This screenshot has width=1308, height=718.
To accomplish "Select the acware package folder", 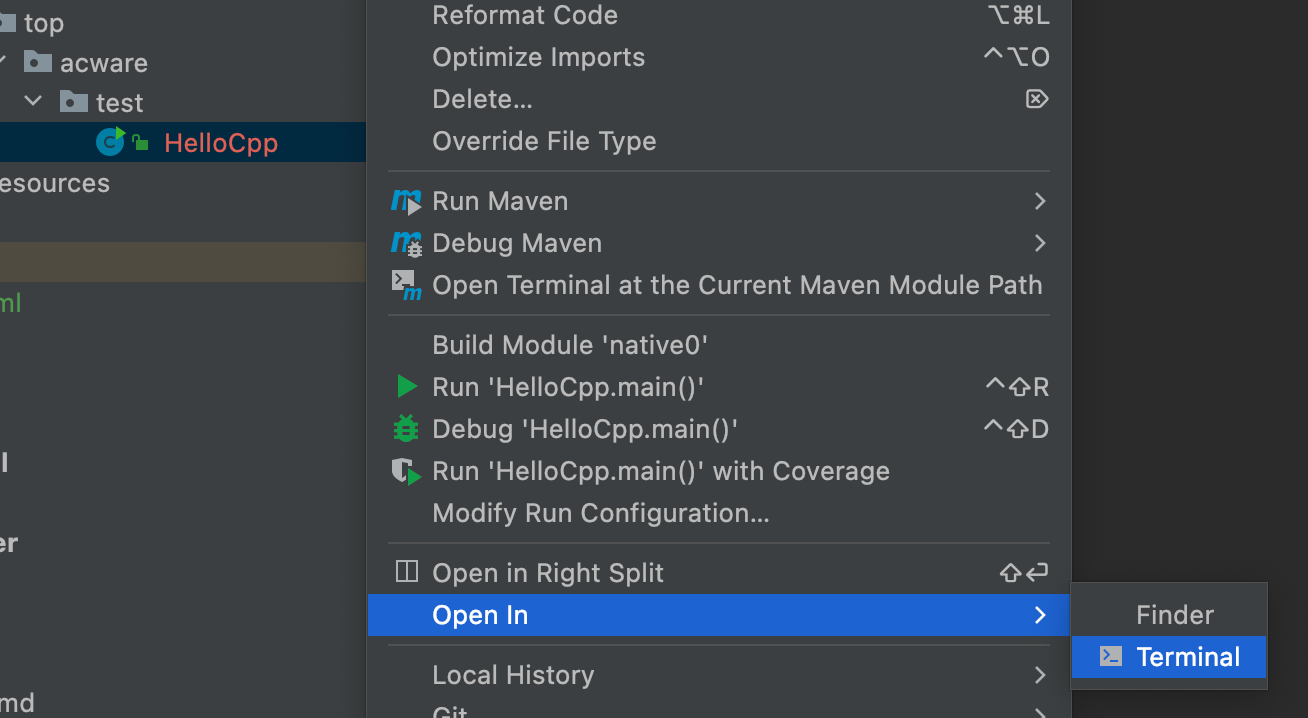I will pyautogui.click(x=103, y=63).
